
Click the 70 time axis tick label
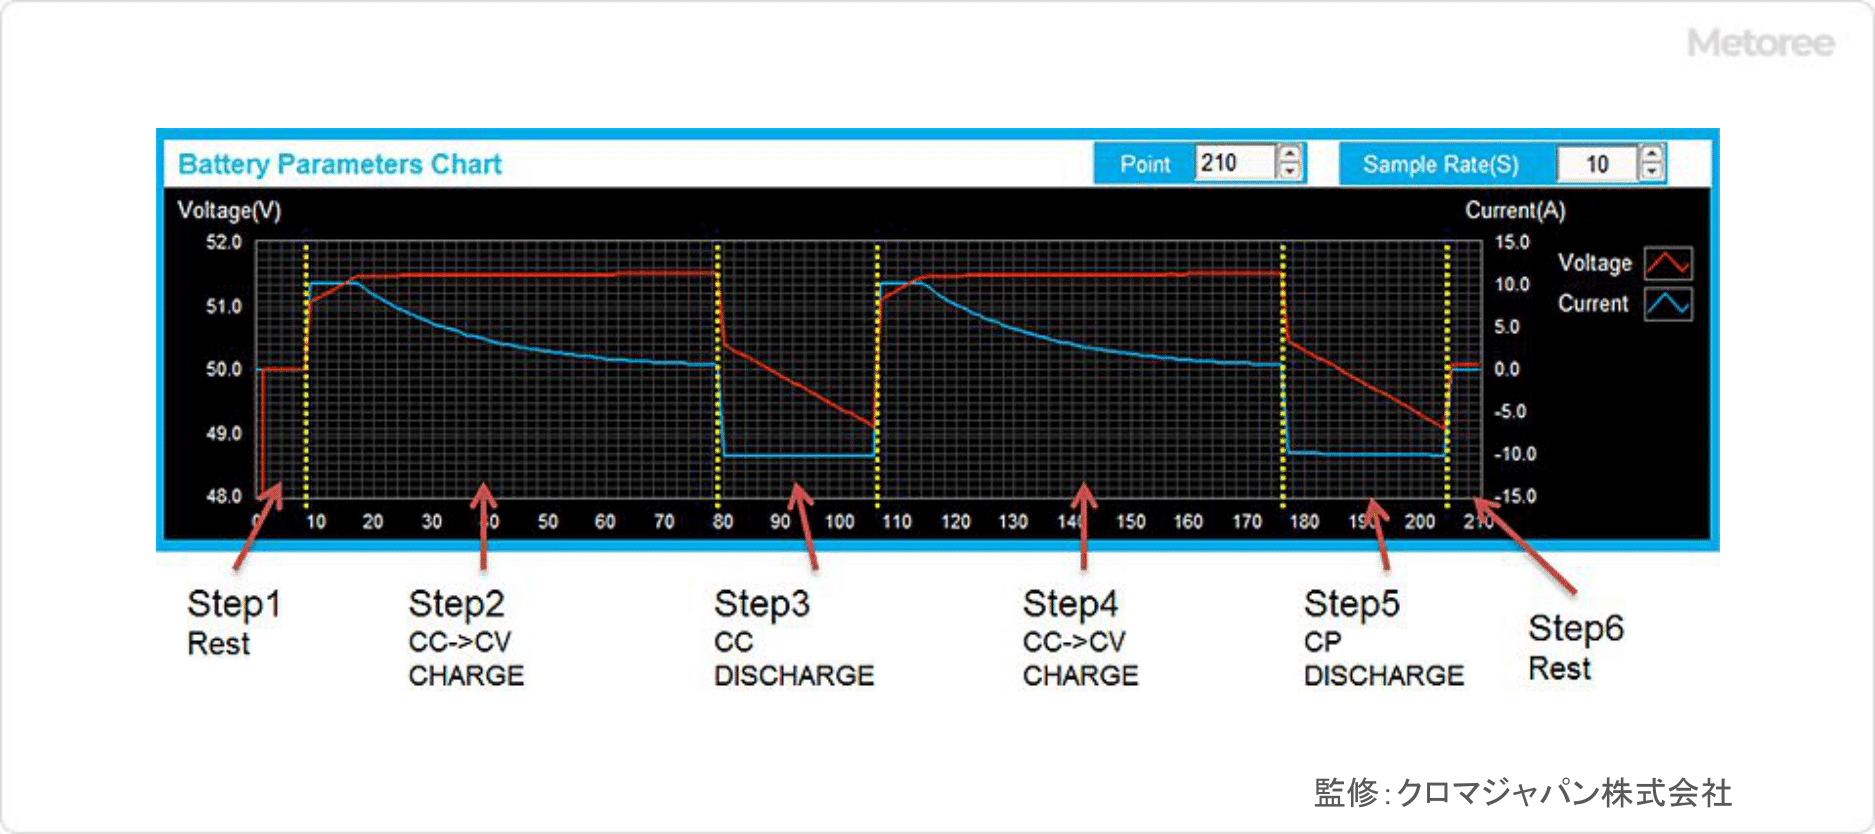(664, 521)
